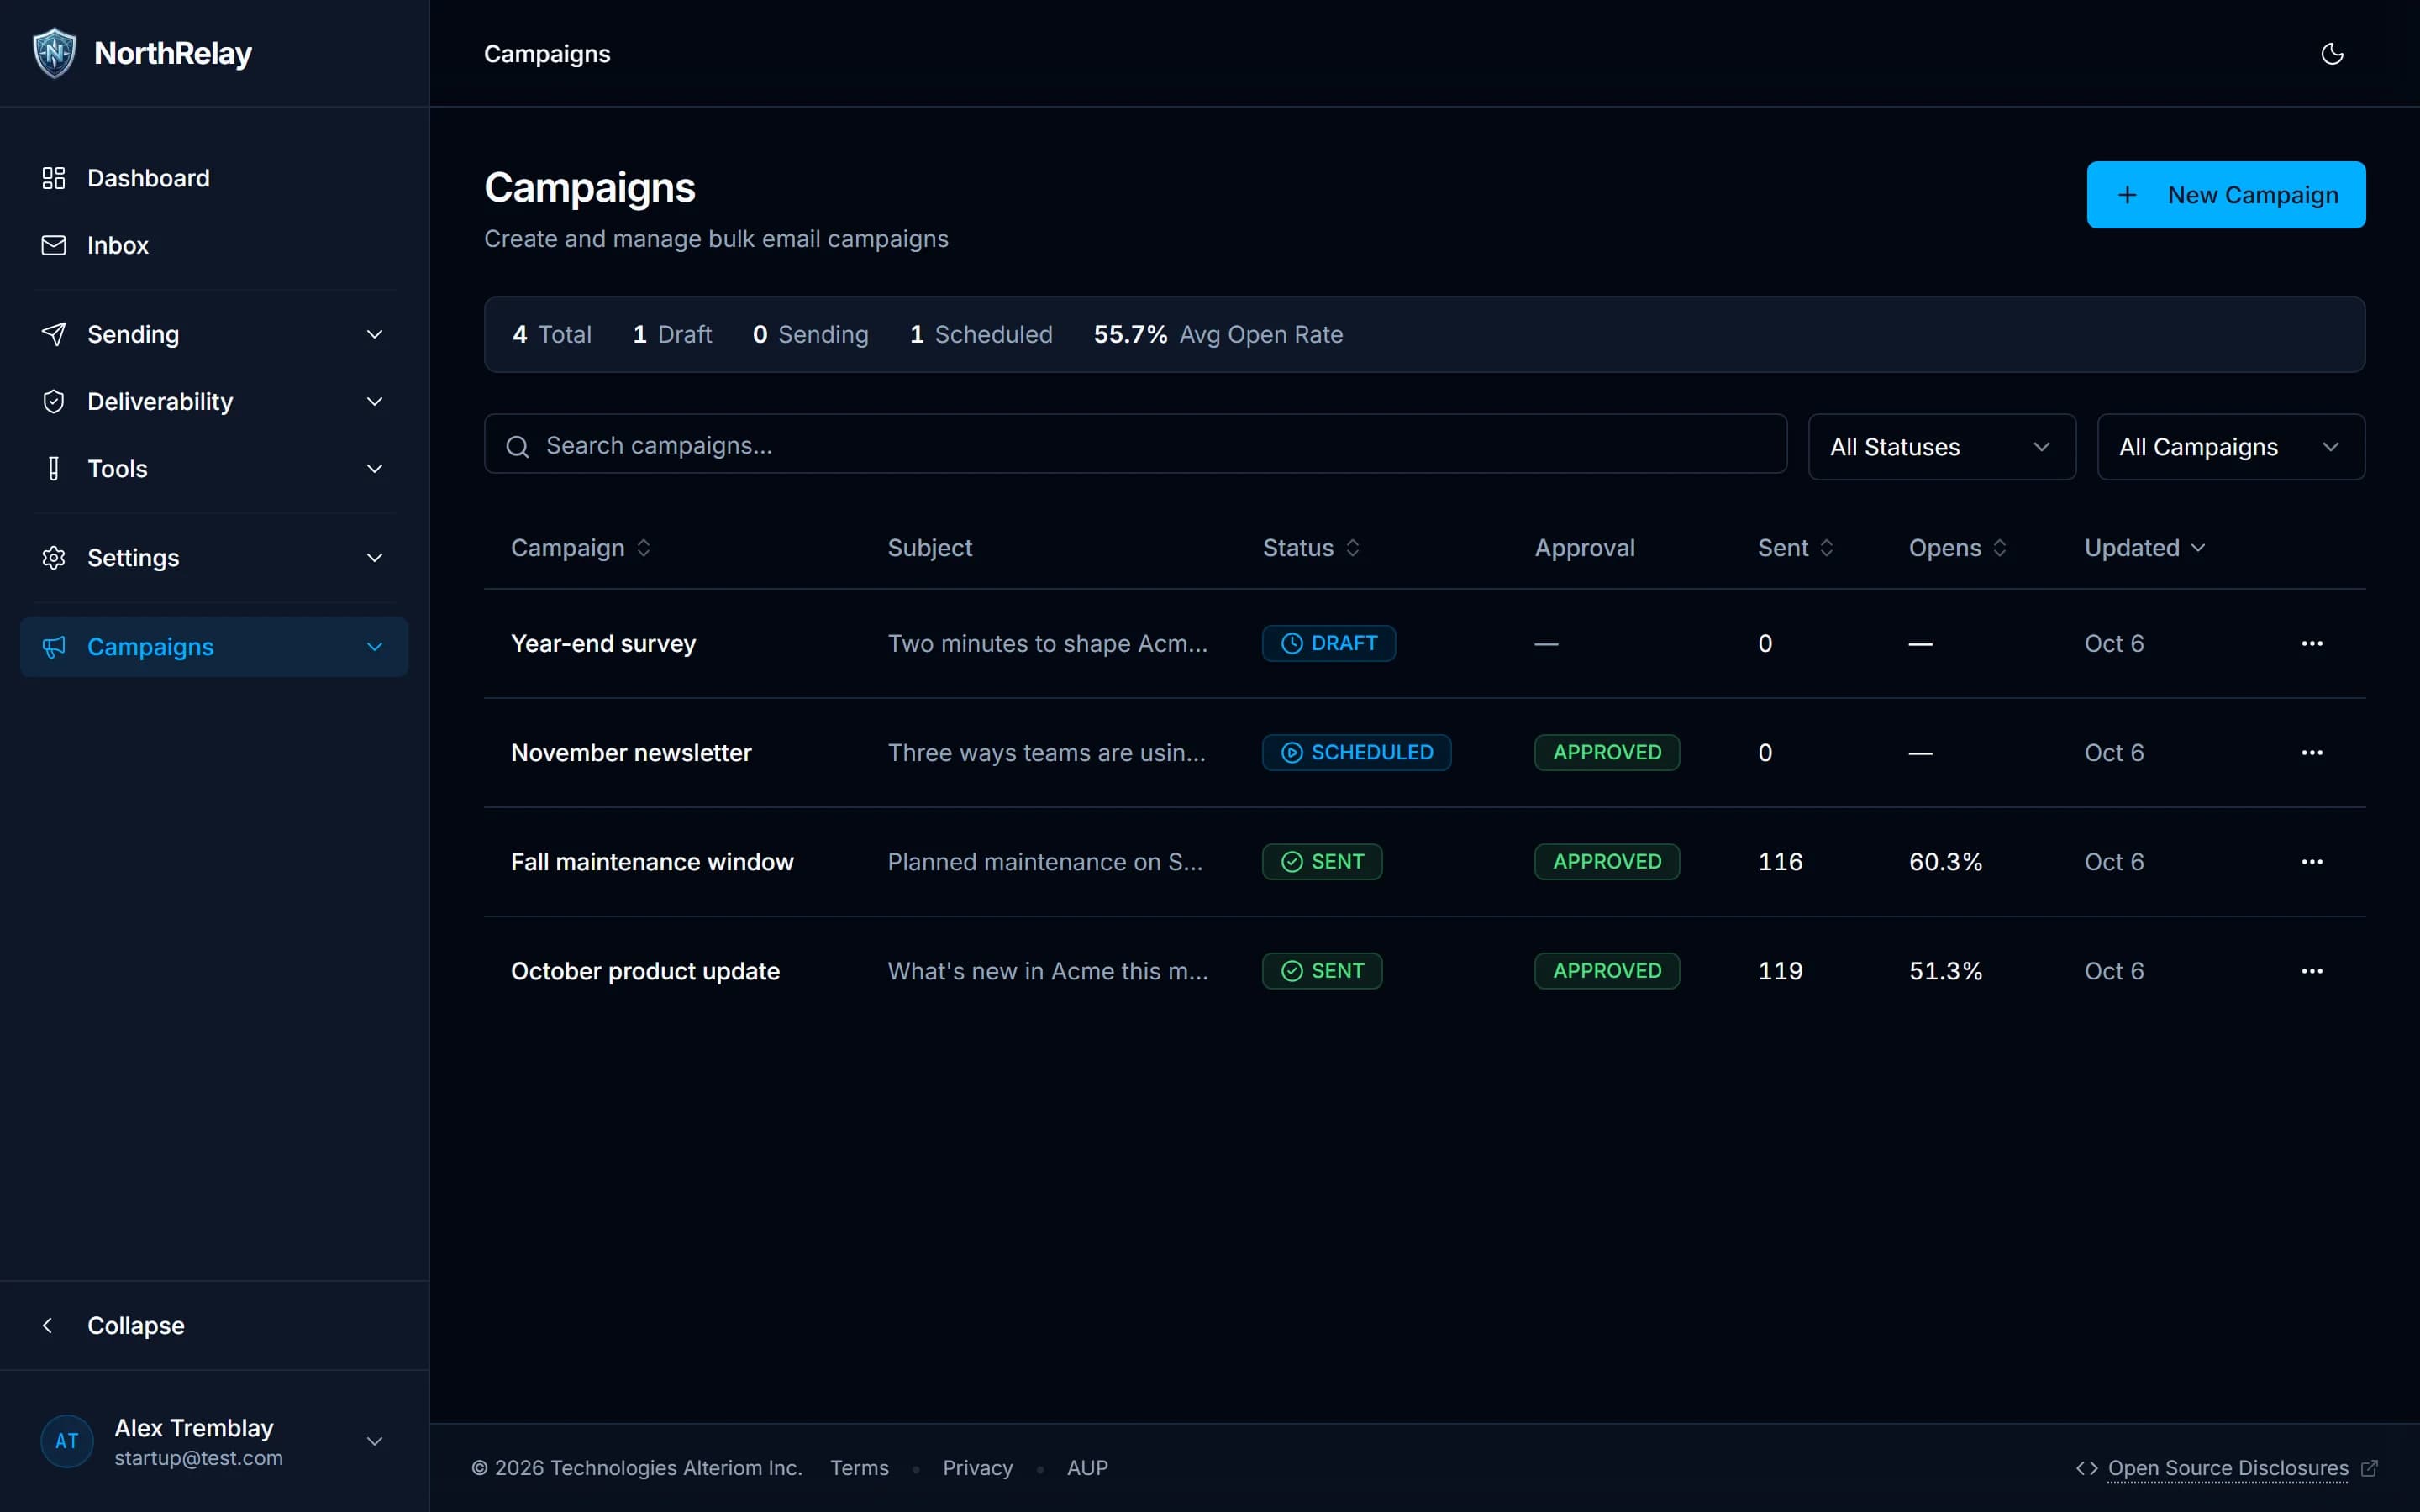Sort by Campaign column
Viewport: 2420px width, 1512px height.
pyautogui.click(x=581, y=547)
